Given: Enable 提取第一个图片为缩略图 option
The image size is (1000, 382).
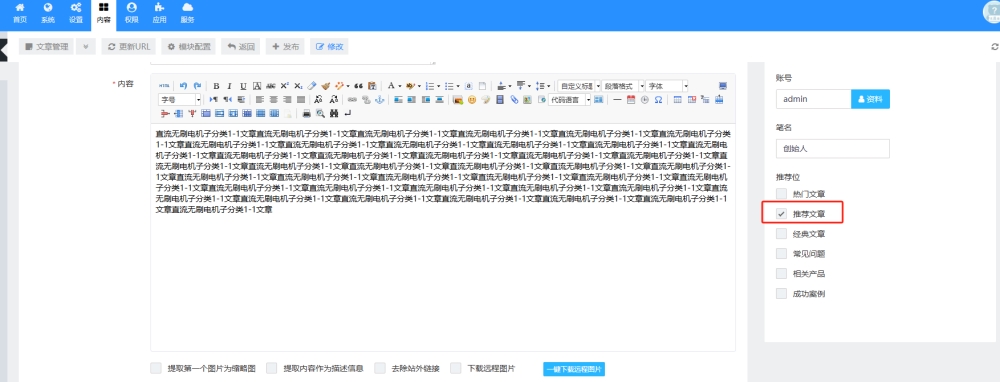Looking at the screenshot, I should [156, 368].
